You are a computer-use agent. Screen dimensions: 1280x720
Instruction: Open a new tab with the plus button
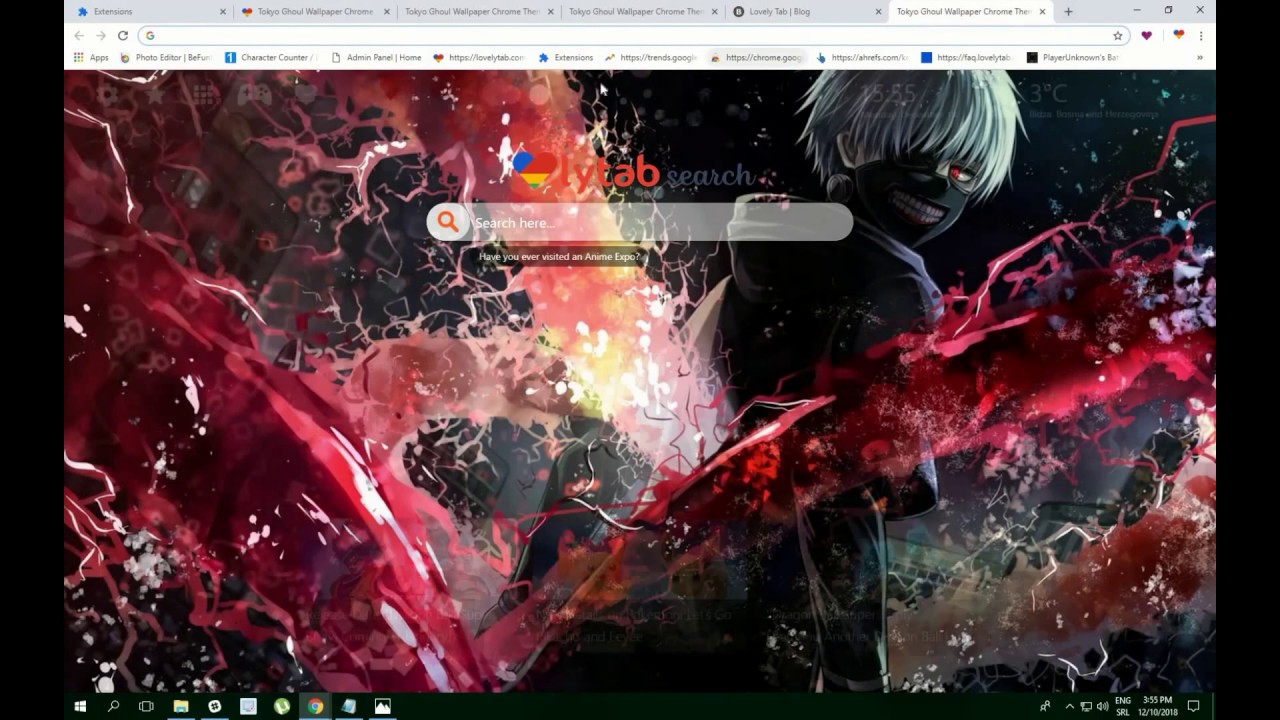(x=1068, y=12)
